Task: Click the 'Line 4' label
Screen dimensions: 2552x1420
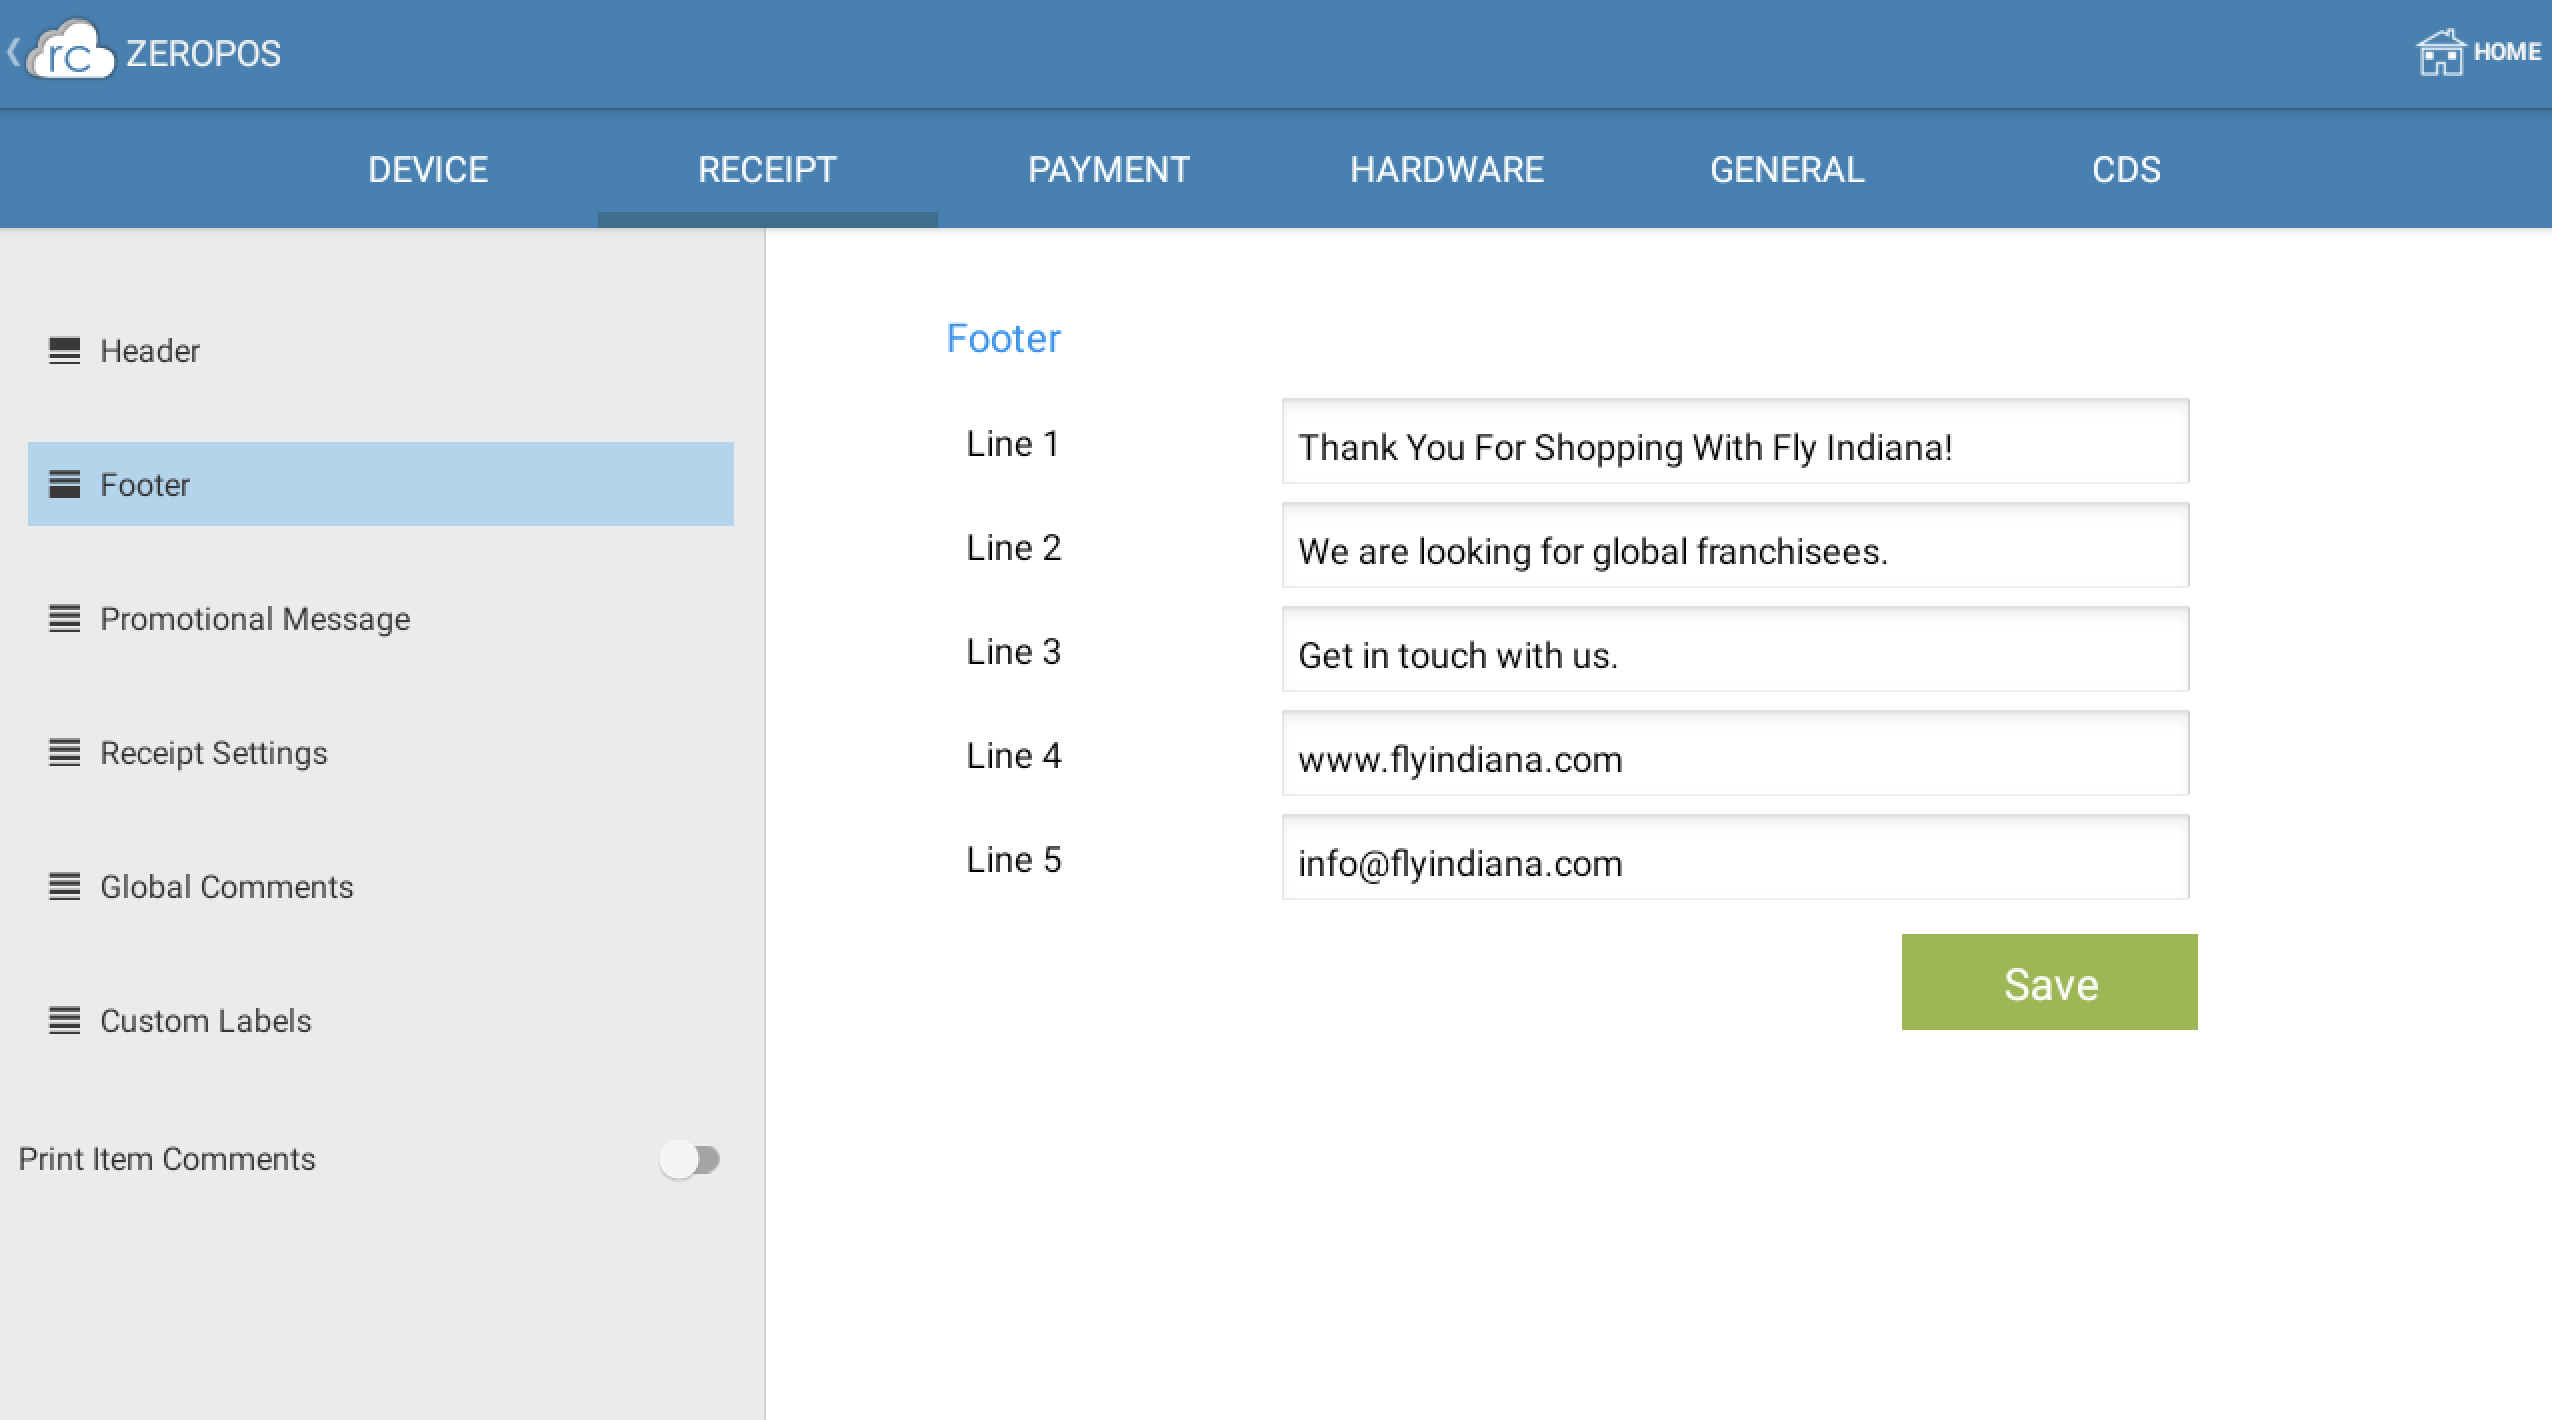Action: click(1013, 756)
